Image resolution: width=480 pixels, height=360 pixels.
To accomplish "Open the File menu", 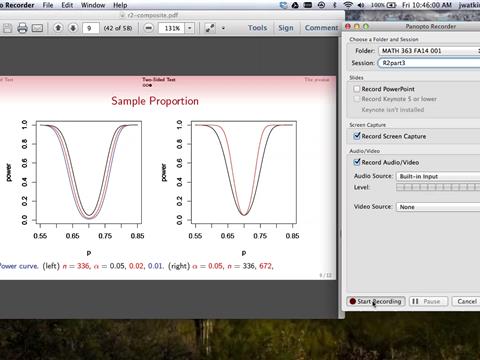I will tap(48, 5).
